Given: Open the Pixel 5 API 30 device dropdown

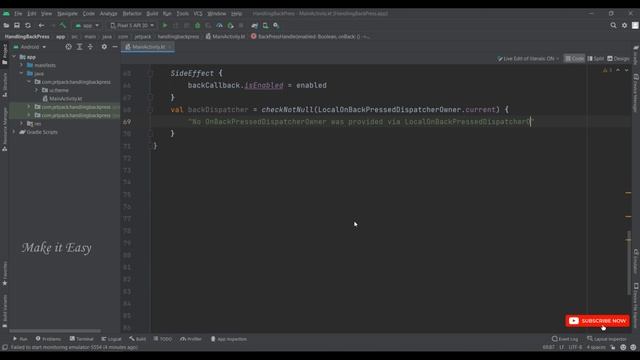Looking at the screenshot, I should (132, 25).
